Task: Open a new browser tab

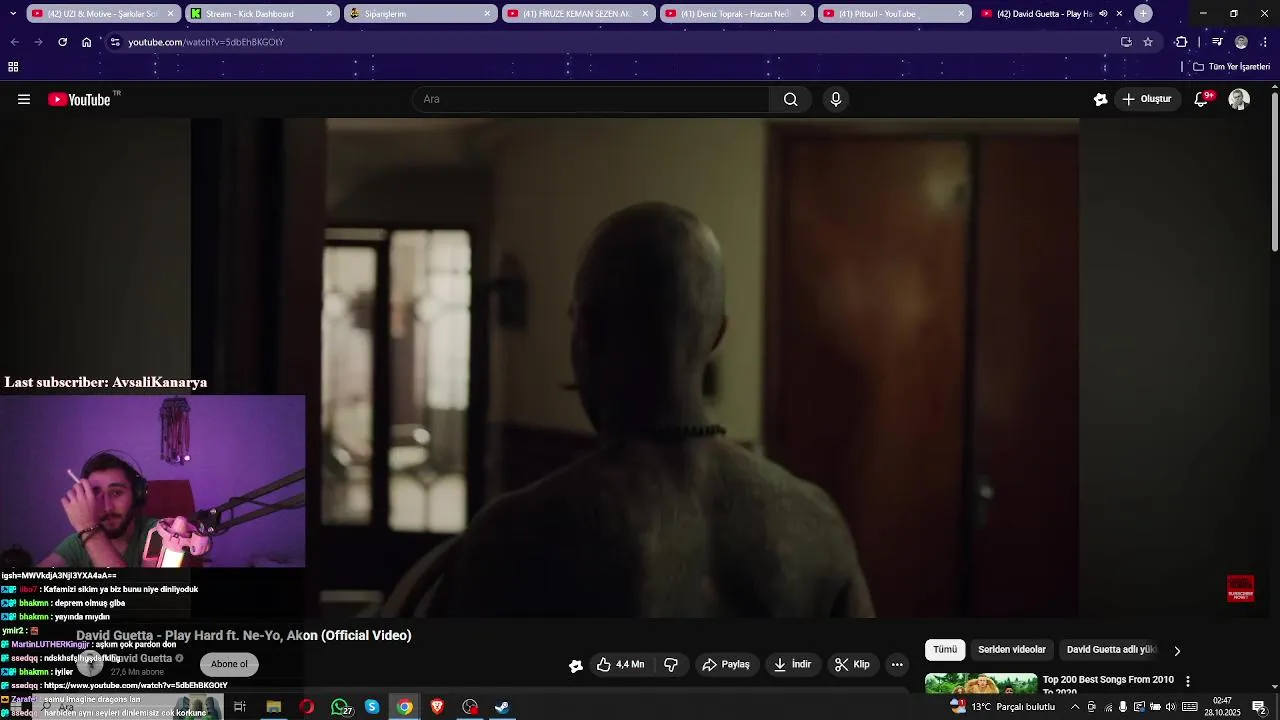Action: pyautogui.click(x=1143, y=14)
